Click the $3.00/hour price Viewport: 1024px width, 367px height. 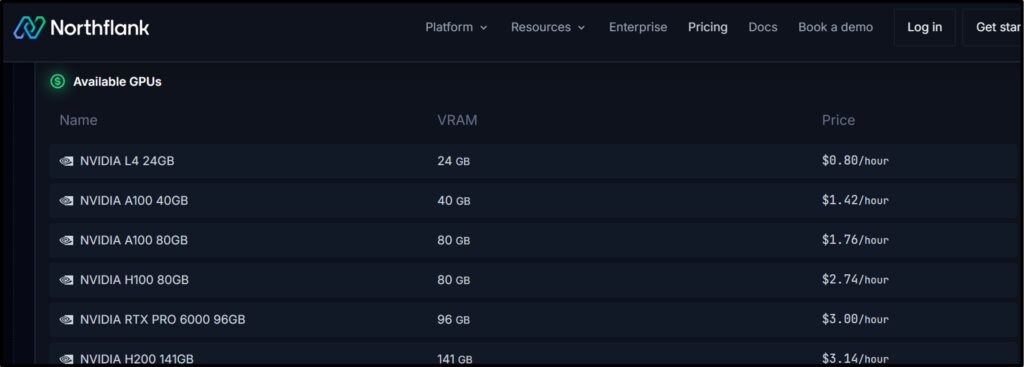tap(856, 320)
